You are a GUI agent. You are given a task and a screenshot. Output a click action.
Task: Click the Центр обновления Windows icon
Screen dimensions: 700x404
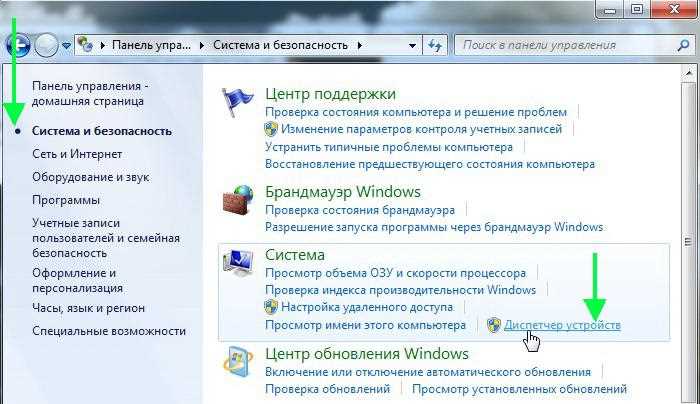tap(238, 362)
